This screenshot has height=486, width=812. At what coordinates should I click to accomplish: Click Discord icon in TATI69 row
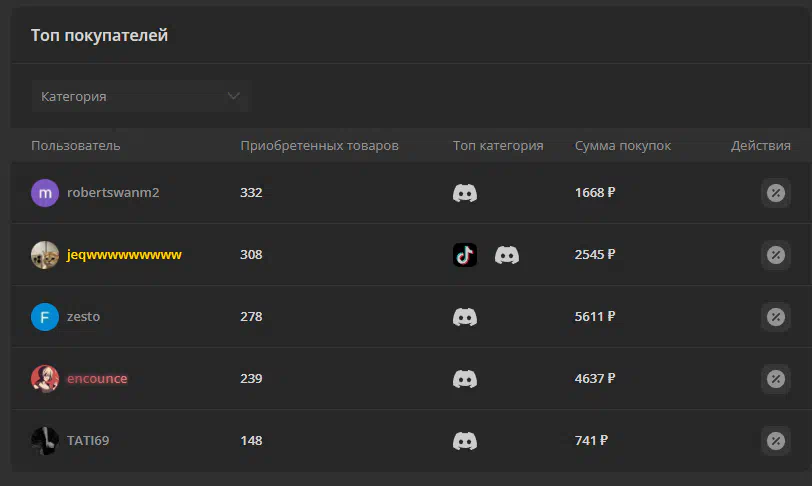coord(465,441)
